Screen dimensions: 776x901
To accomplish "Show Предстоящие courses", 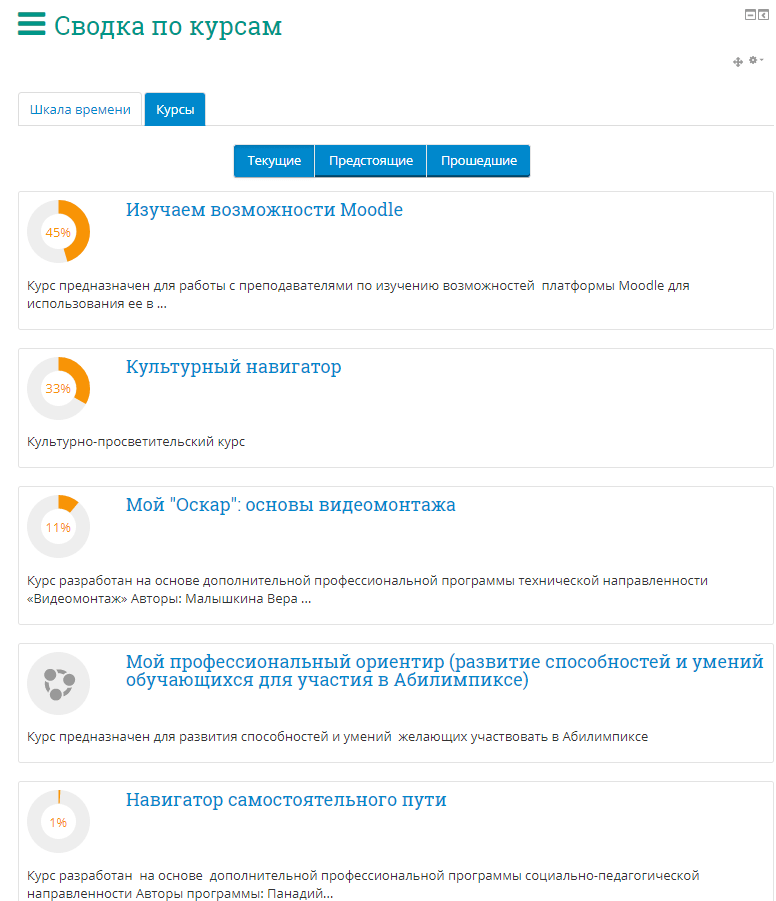I will tap(371, 161).
